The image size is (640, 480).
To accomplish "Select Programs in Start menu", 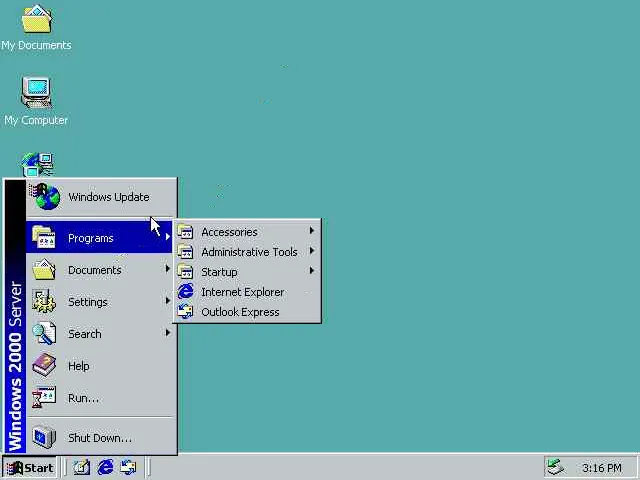I will tap(100, 237).
